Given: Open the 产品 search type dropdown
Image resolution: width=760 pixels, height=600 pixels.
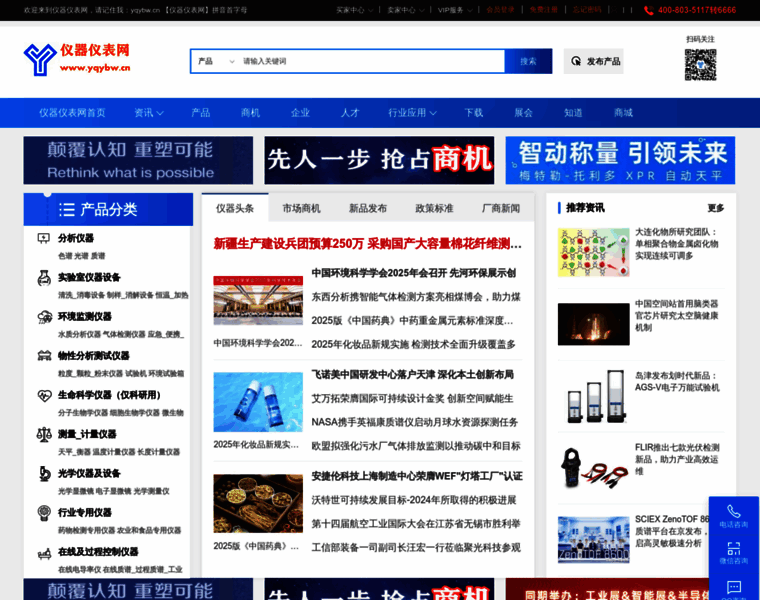Looking at the screenshot, I should (x=216, y=61).
